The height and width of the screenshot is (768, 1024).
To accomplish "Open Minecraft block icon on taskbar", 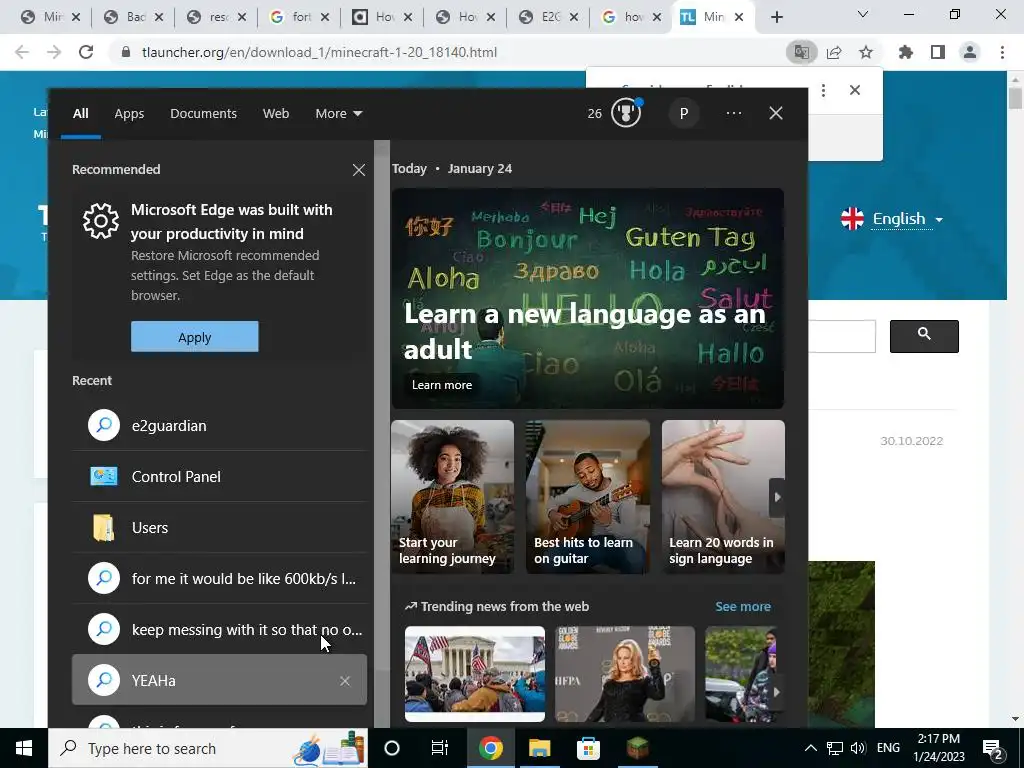I will [637, 748].
